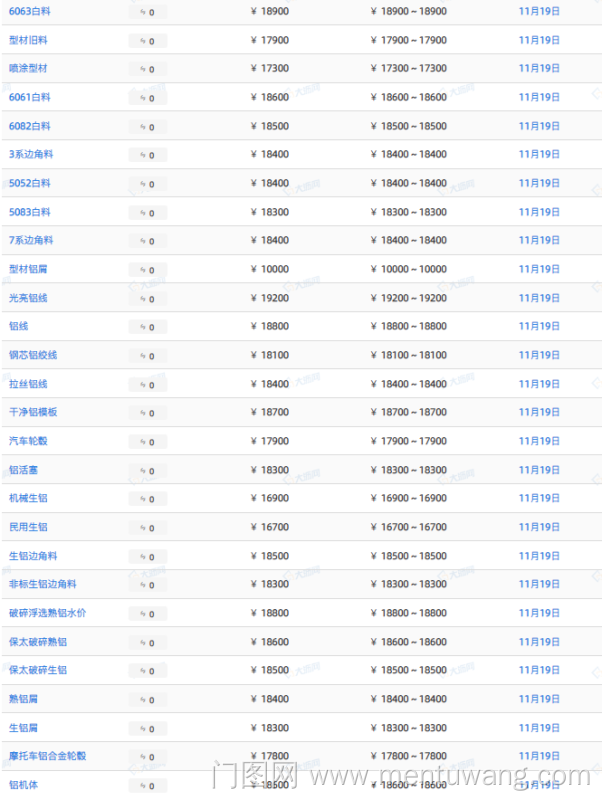Viewport: 602px width, 800px height.
Task: Click the 11月19日 date in 铝线 row
Action: (x=539, y=326)
